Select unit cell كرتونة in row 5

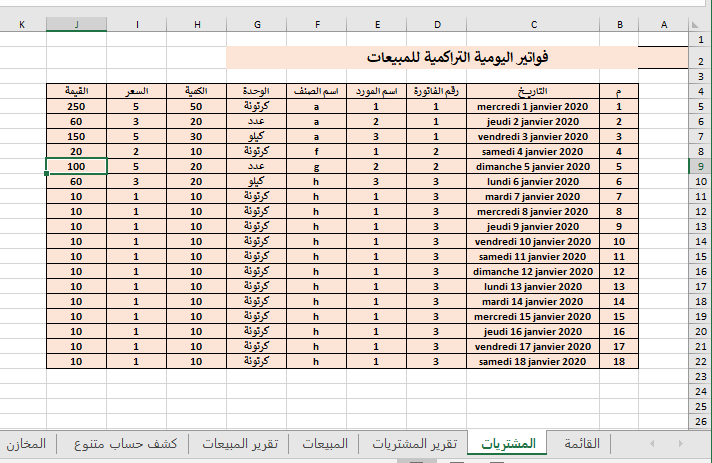point(257,107)
